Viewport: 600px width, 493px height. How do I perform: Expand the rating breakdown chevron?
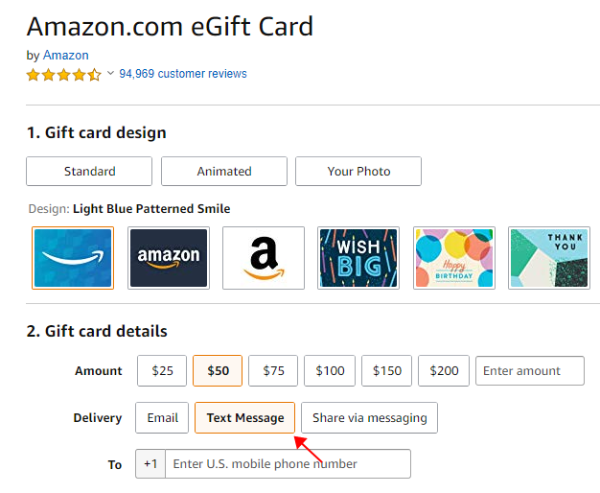click(x=110, y=73)
